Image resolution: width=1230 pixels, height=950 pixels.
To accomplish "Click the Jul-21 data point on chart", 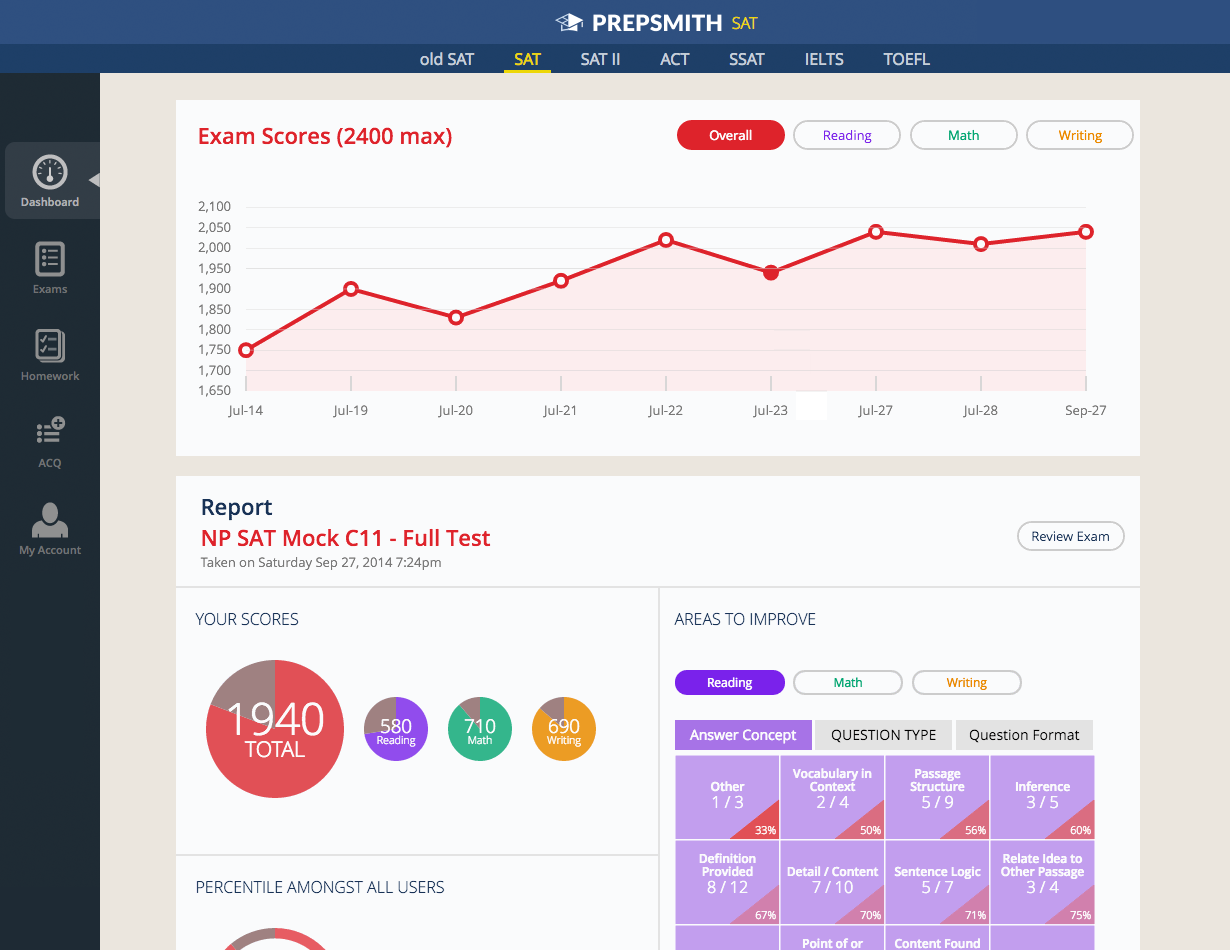I will (561, 281).
